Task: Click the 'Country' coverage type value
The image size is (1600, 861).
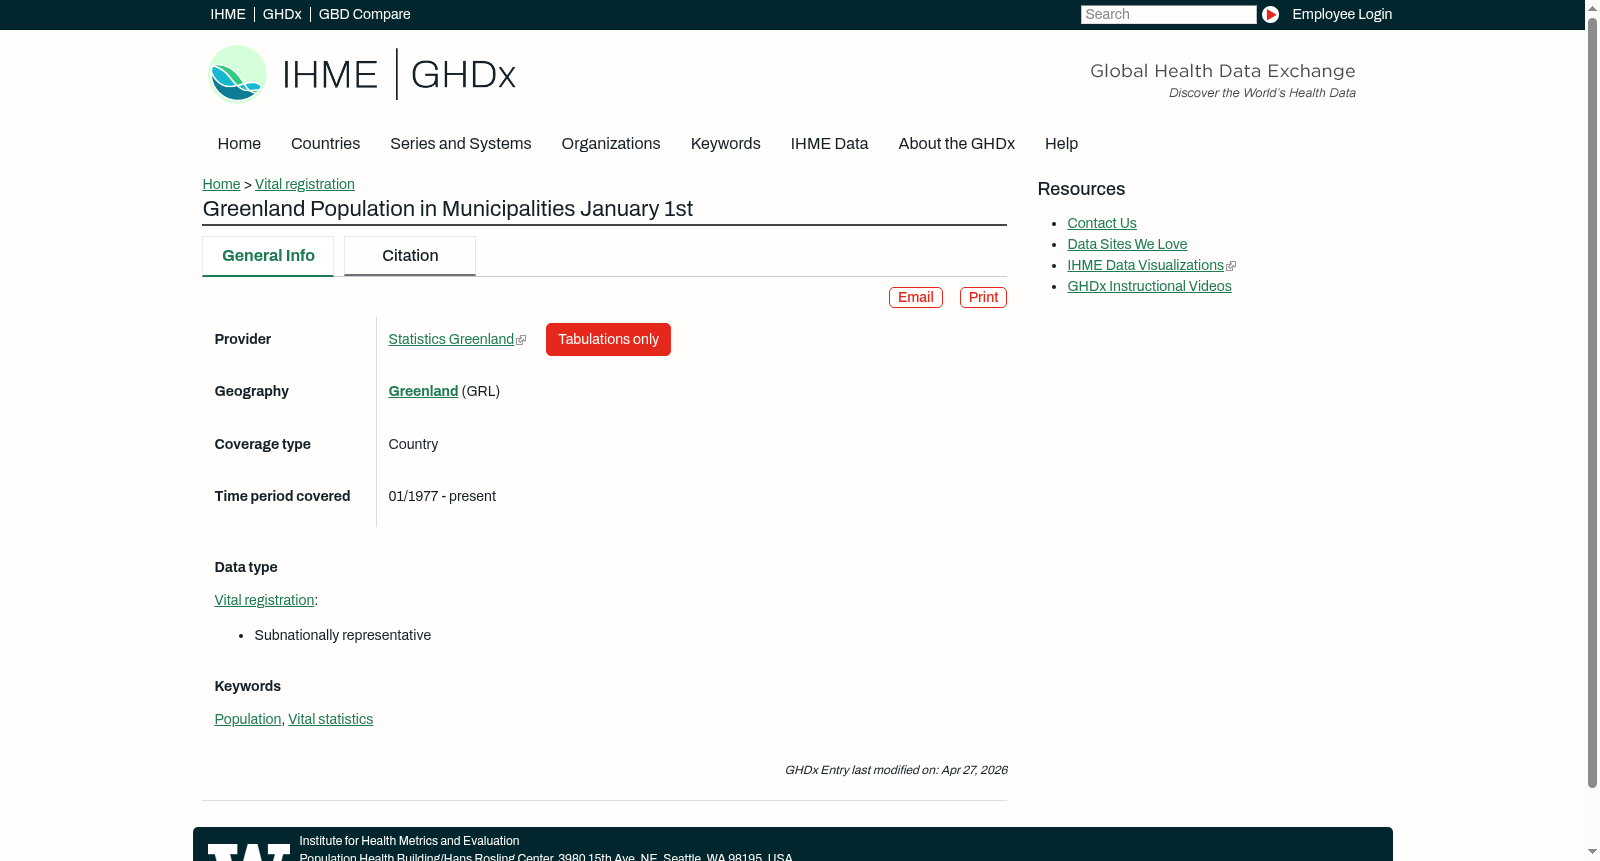Action: (x=413, y=444)
